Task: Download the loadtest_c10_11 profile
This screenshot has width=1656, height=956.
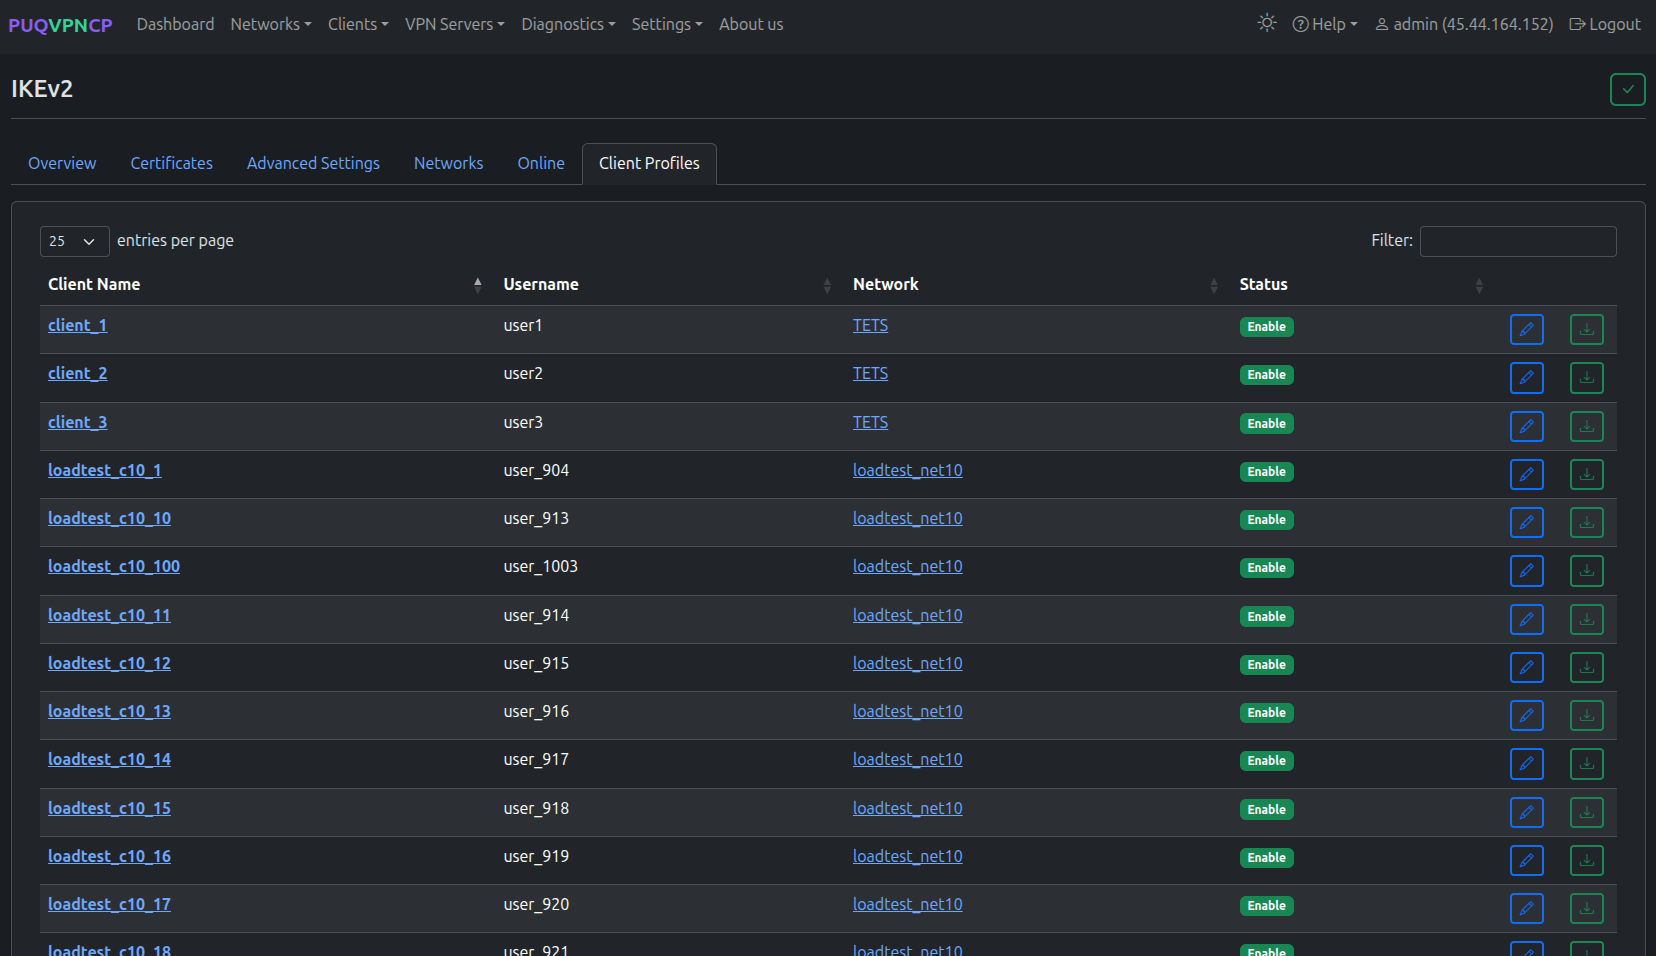Action: click(1586, 619)
